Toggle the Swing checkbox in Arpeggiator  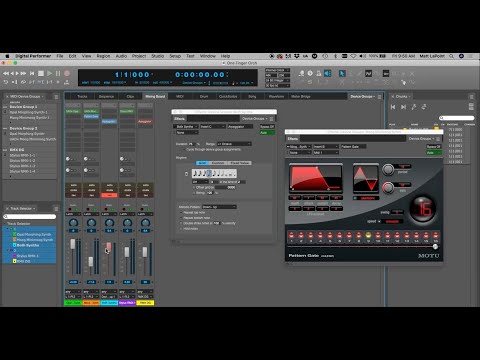coord(194,193)
